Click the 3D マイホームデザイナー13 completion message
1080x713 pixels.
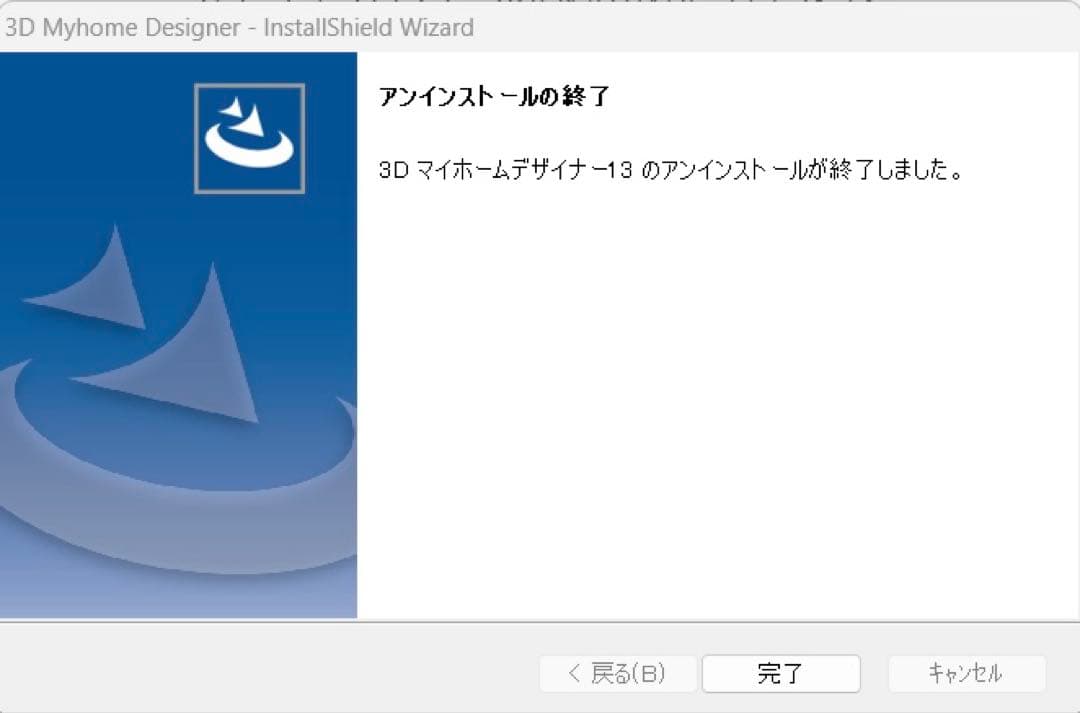671,169
